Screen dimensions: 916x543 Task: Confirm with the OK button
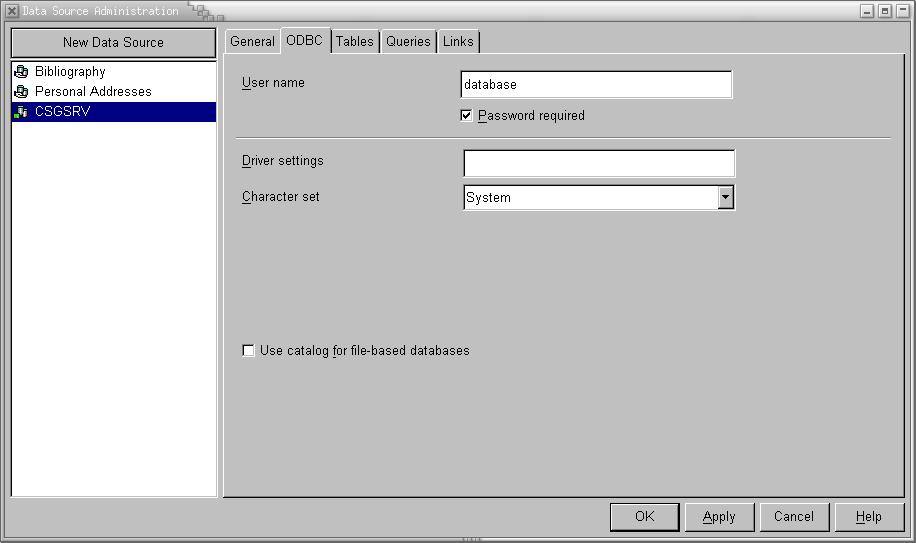644,517
